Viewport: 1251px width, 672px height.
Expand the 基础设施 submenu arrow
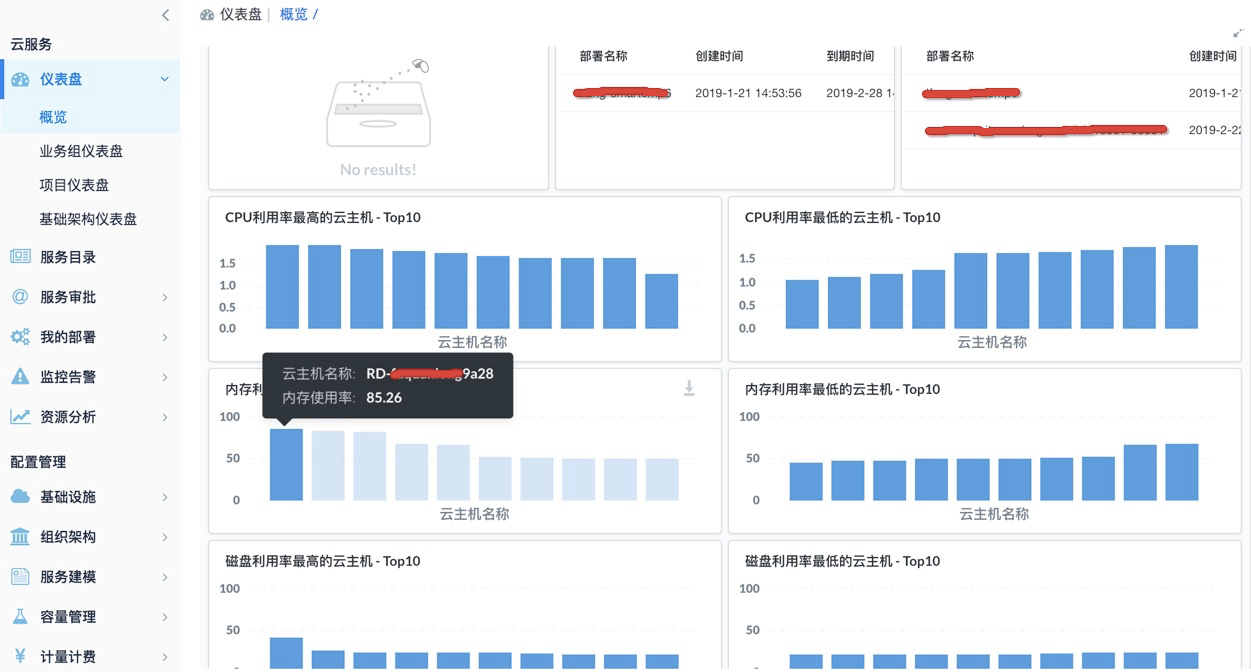165,497
